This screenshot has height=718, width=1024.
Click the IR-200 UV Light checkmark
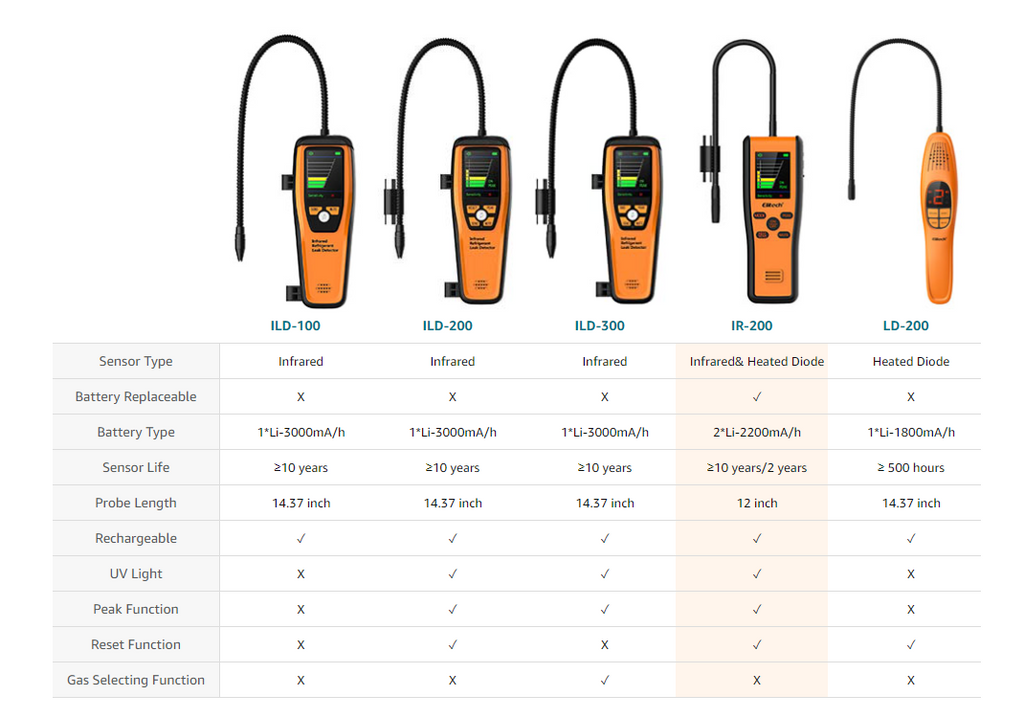tap(757, 574)
